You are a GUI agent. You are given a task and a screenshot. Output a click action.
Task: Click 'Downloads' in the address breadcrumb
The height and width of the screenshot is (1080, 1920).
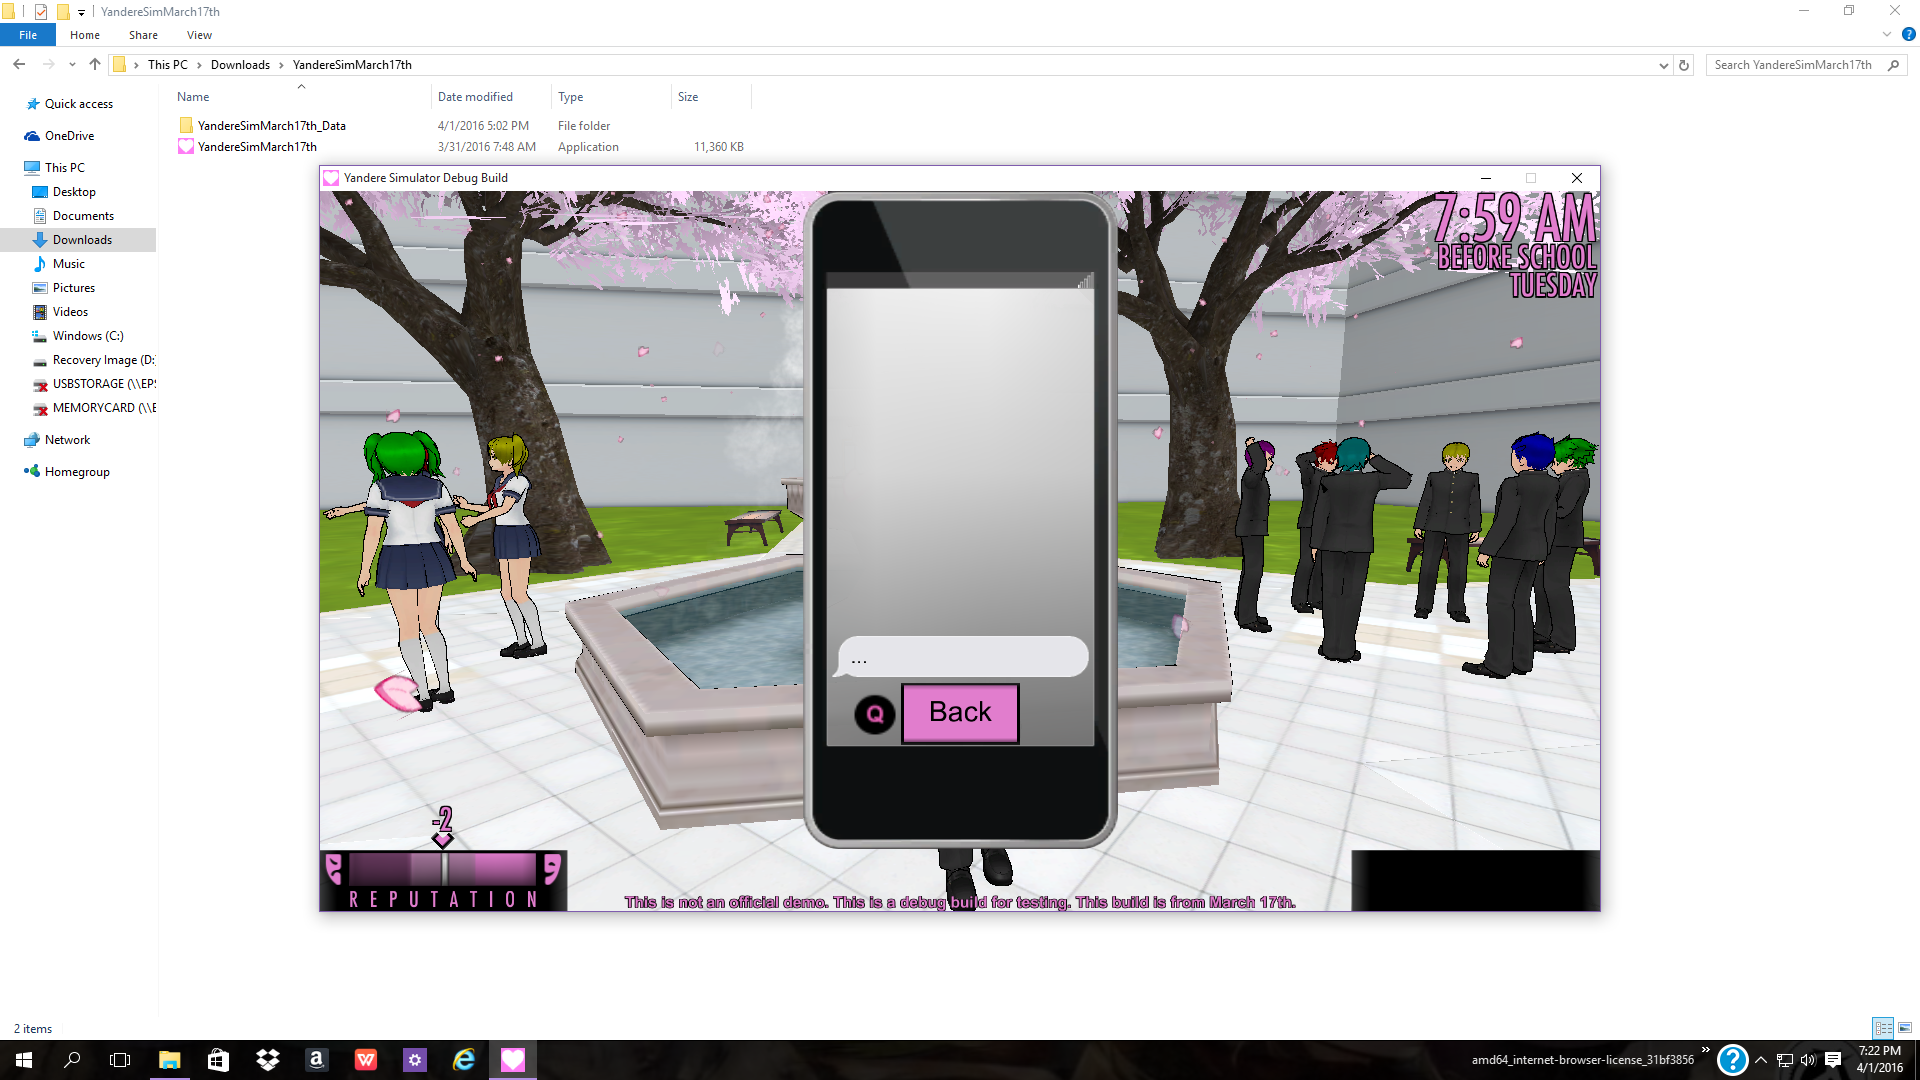[x=240, y=65]
